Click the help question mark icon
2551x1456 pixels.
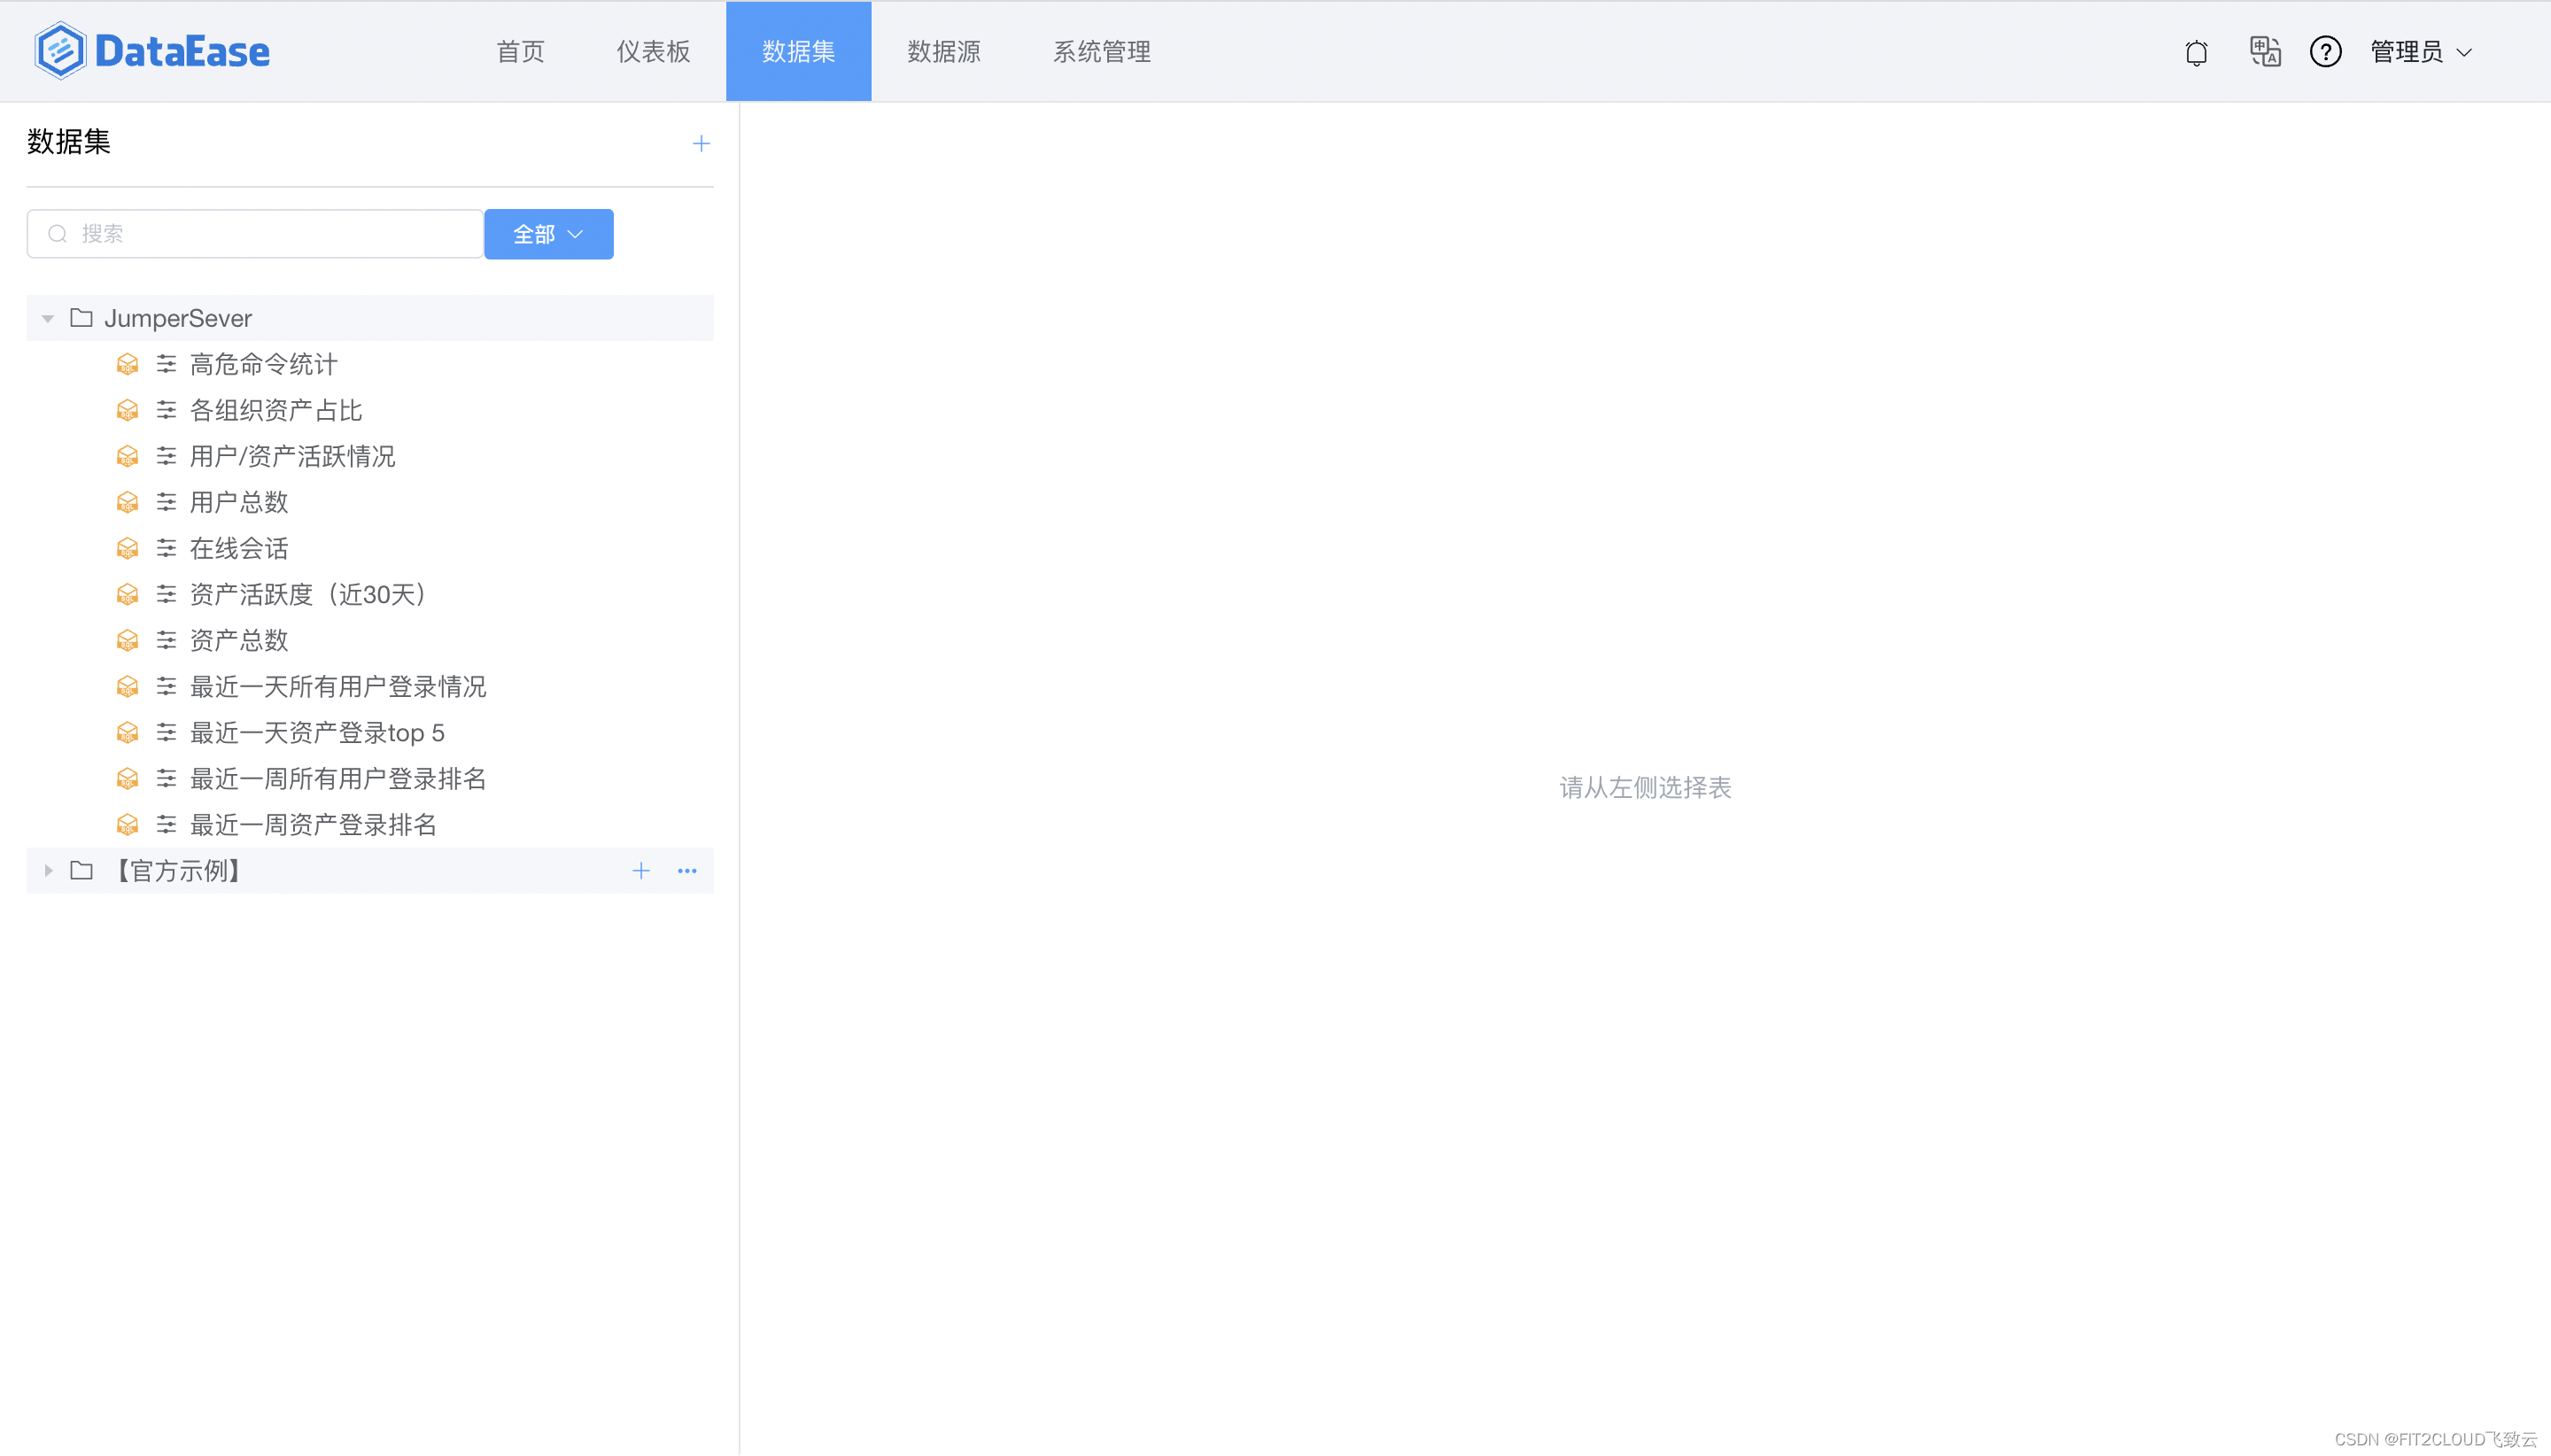2325,51
